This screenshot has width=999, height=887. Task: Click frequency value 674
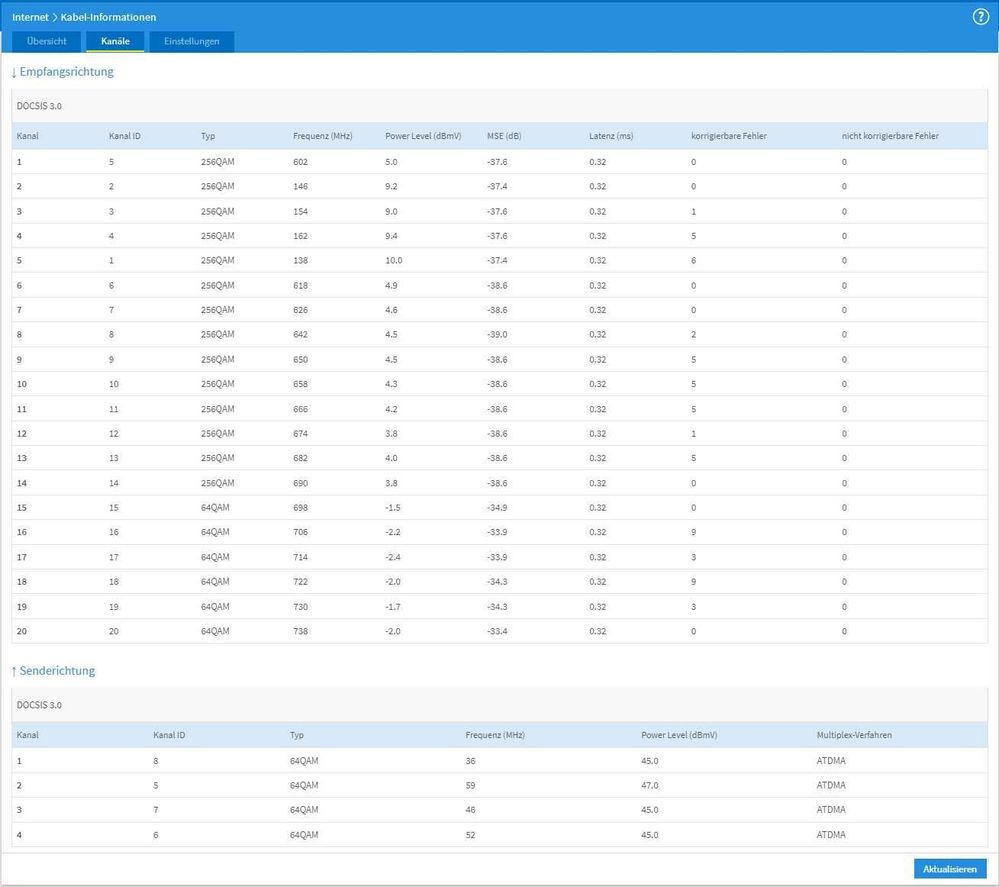(x=300, y=433)
